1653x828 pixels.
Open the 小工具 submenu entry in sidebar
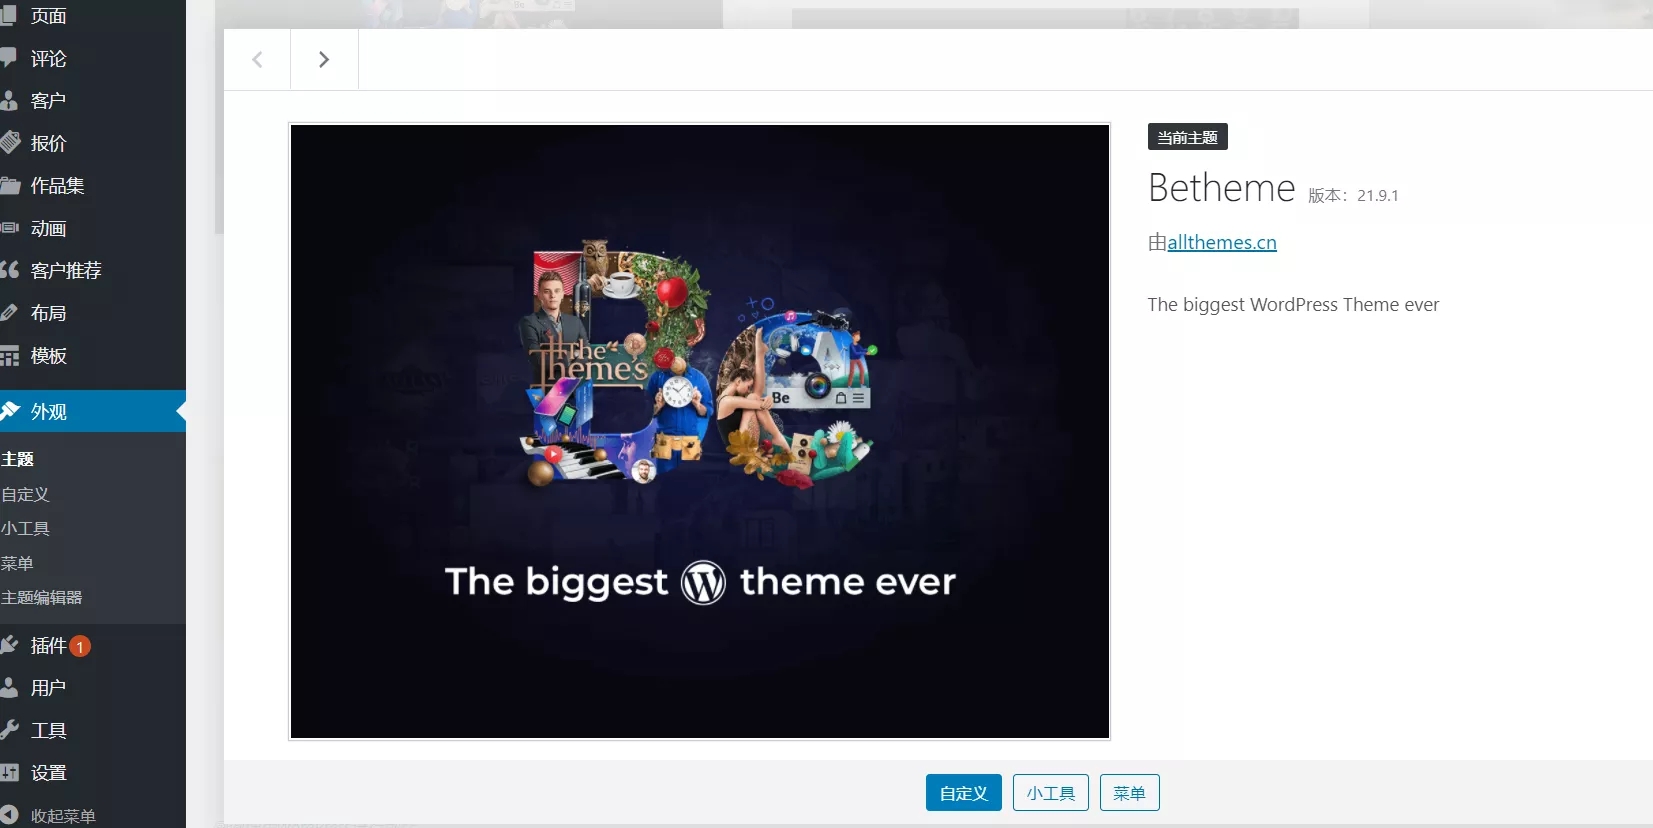25,528
